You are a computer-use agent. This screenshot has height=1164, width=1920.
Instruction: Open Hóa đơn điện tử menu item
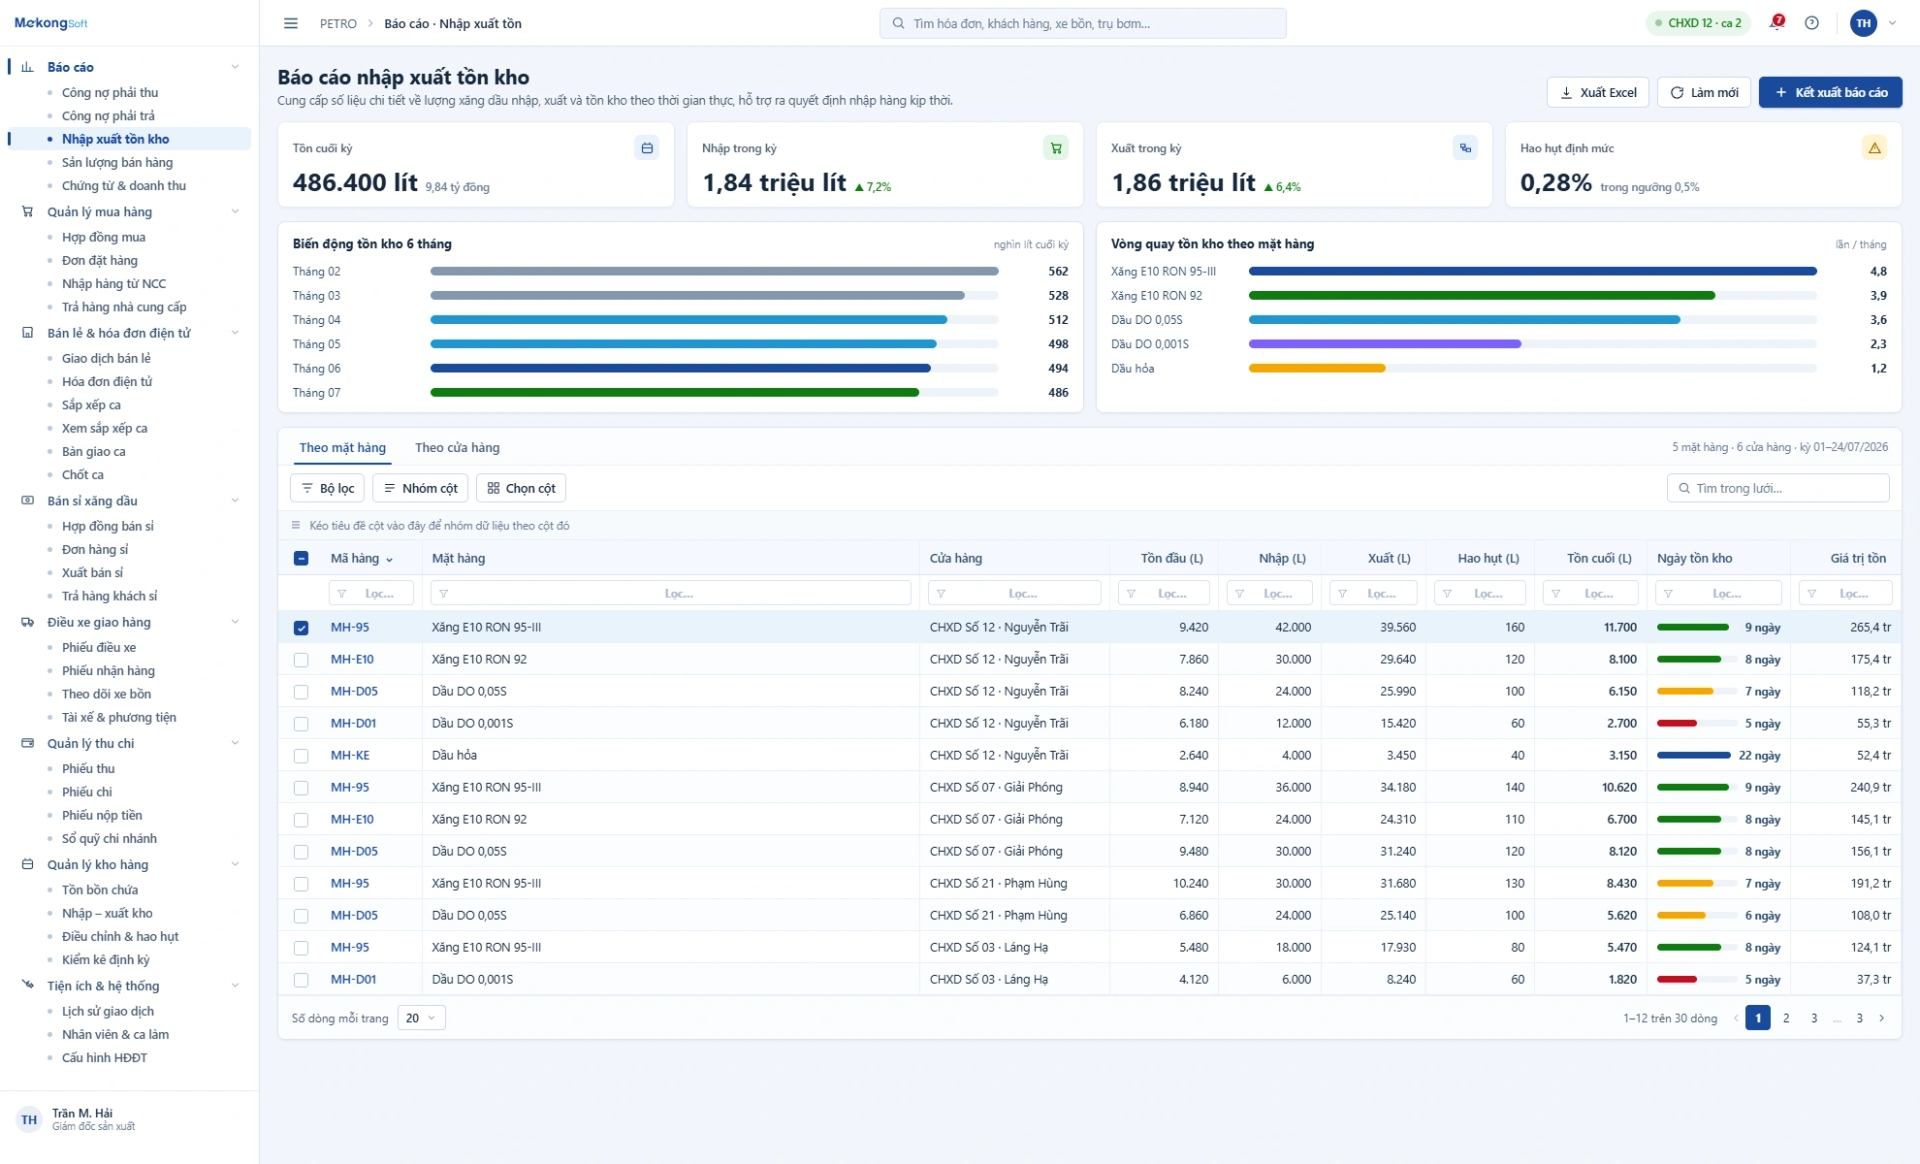coord(107,381)
